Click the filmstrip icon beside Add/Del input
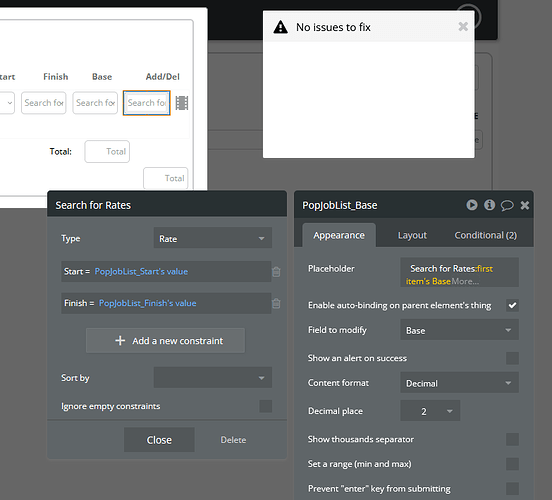 click(x=182, y=103)
